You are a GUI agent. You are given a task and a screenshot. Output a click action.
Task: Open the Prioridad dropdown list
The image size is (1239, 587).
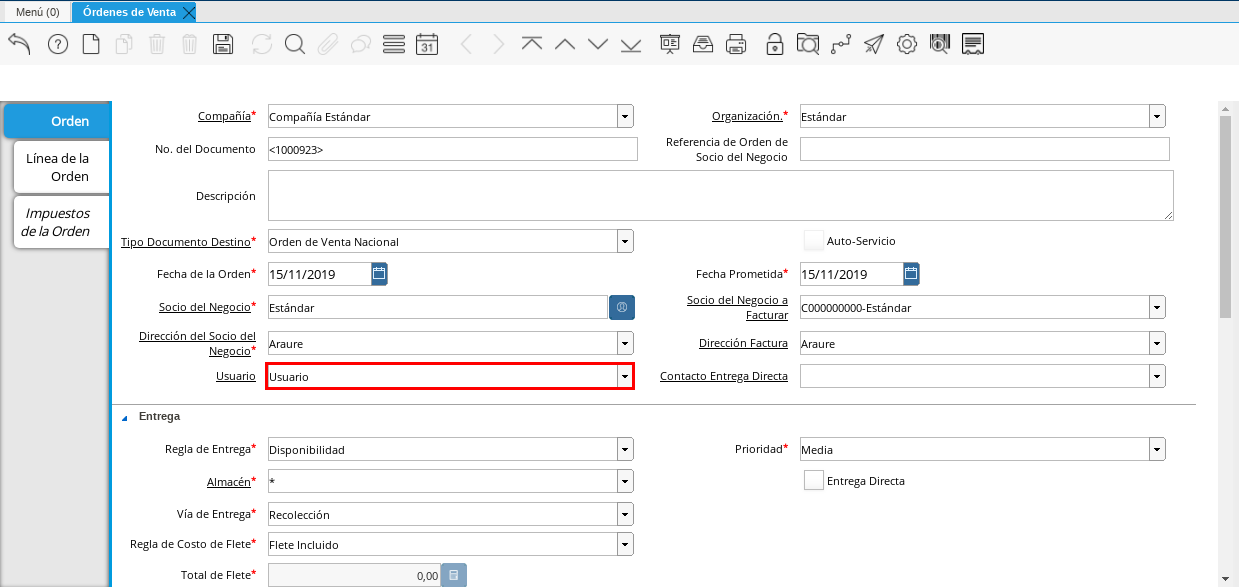coord(1157,450)
